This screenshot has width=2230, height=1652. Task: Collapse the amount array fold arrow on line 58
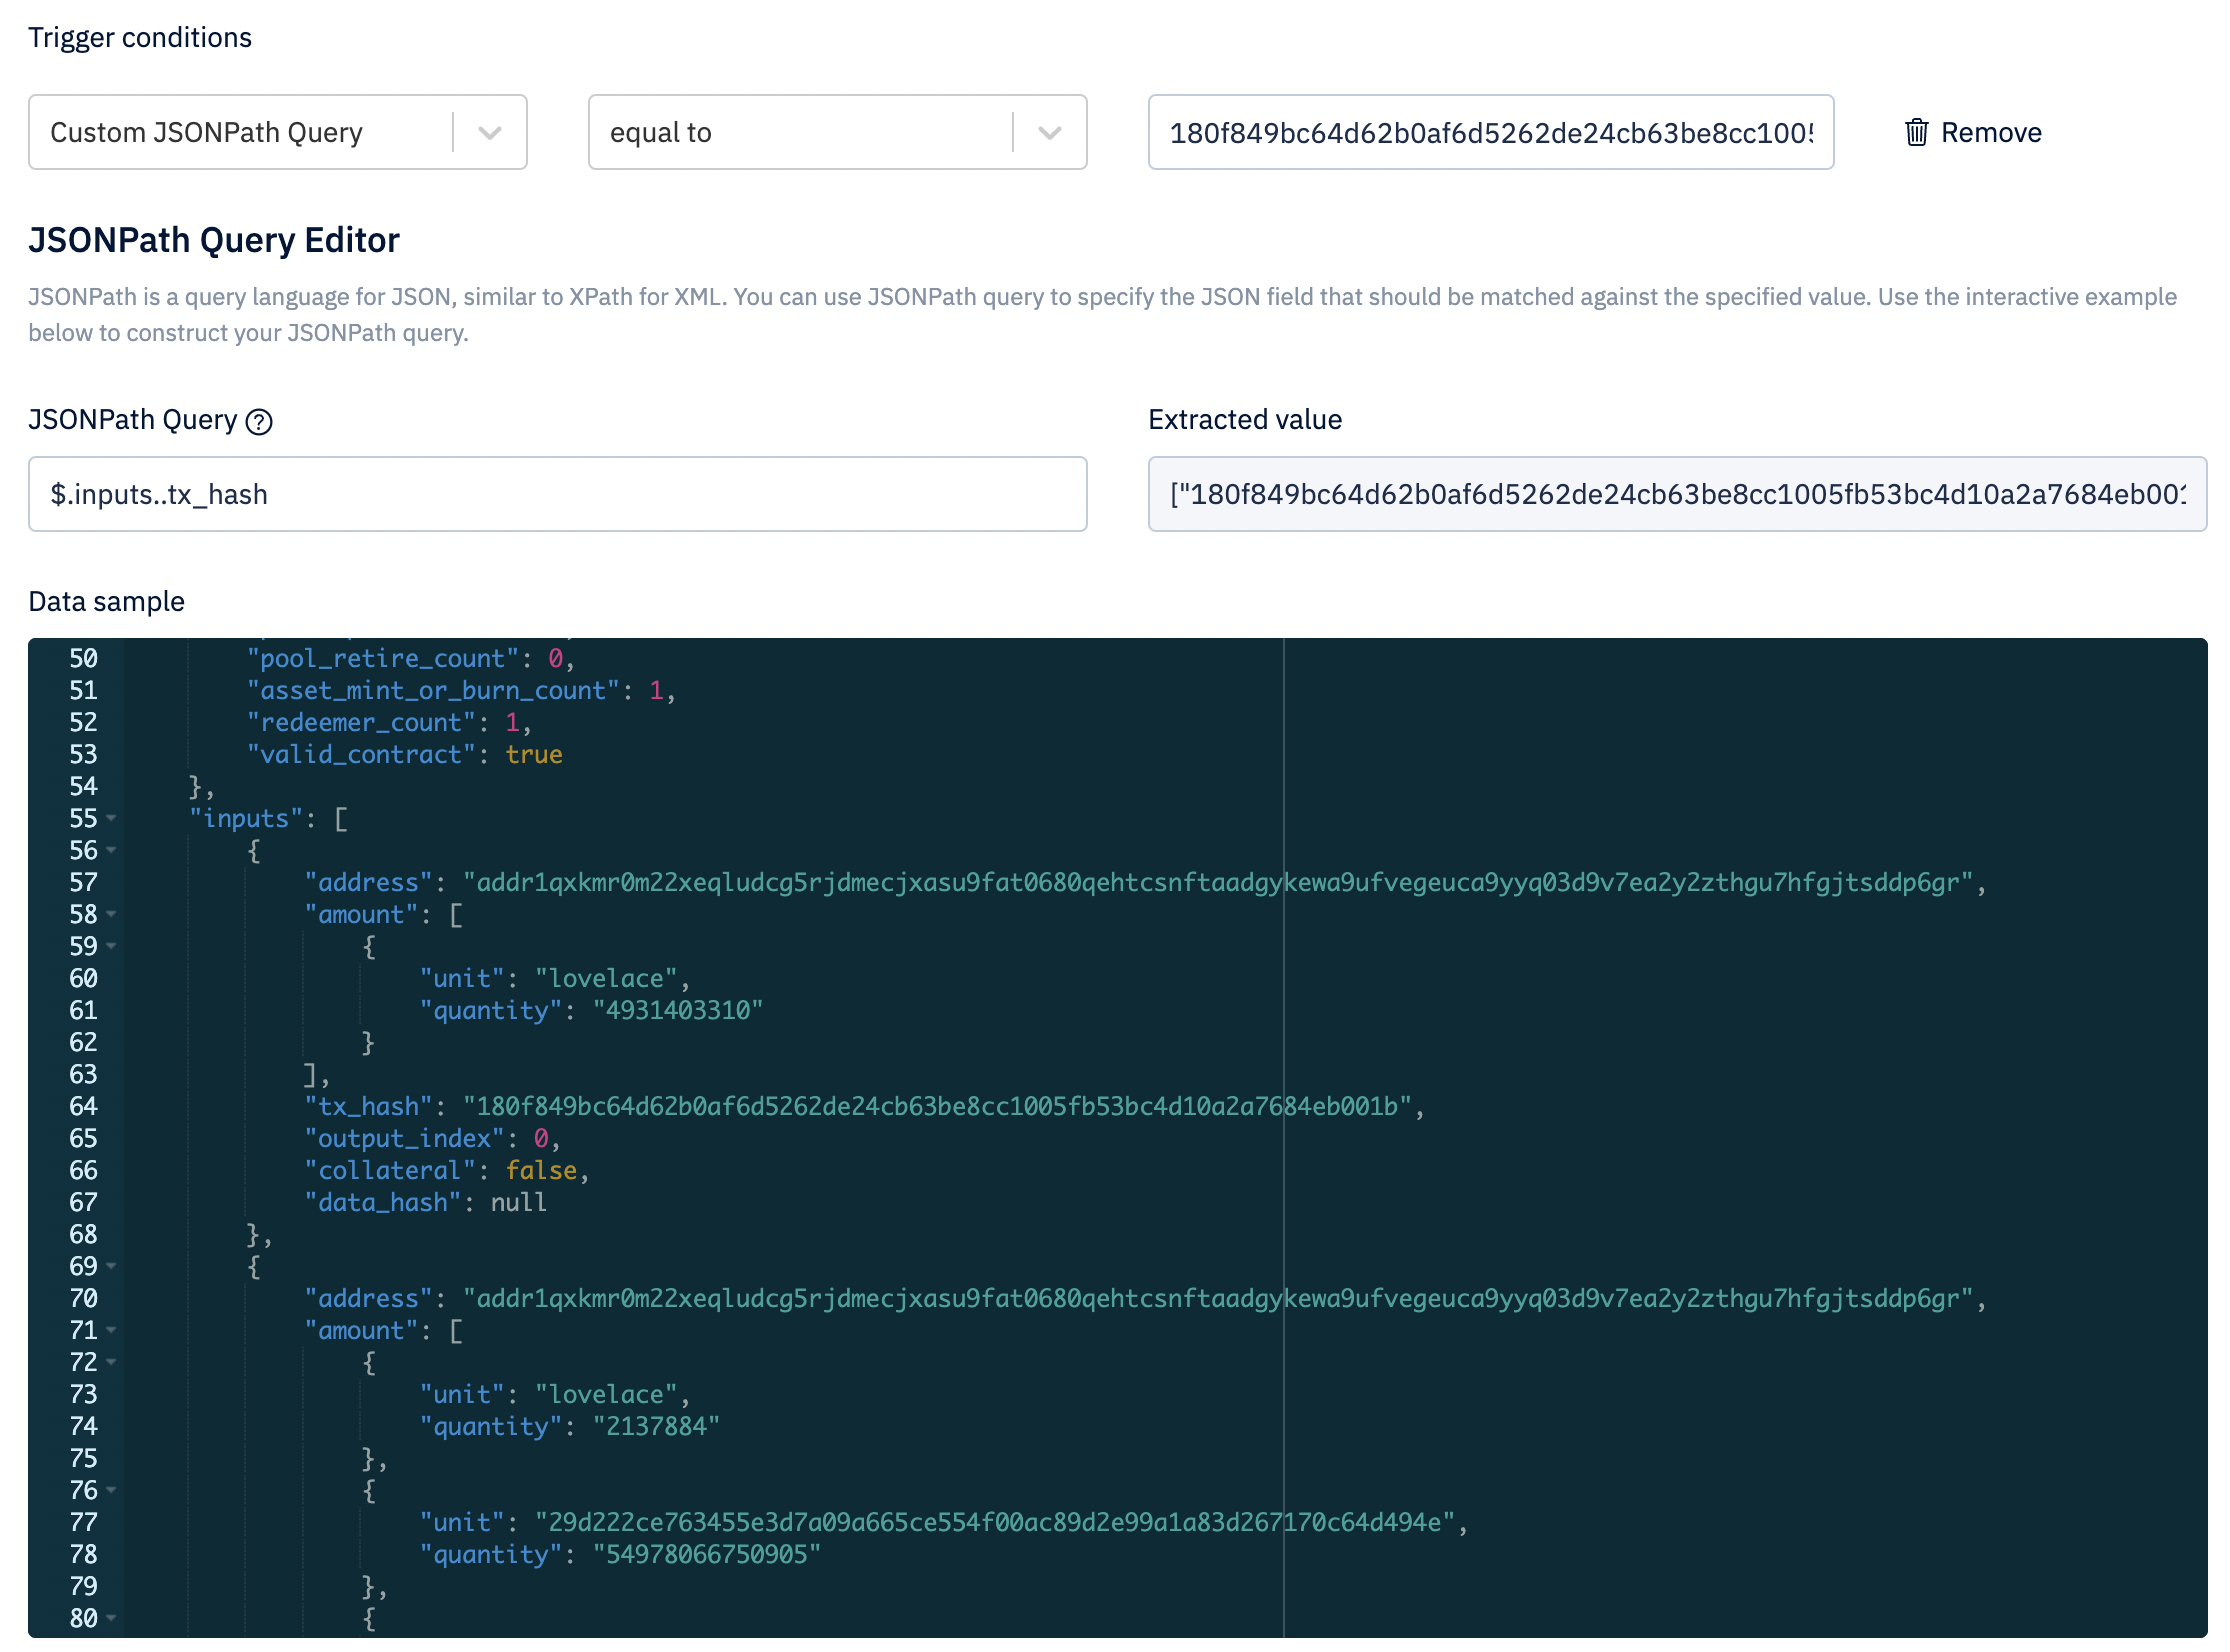[x=111, y=914]
